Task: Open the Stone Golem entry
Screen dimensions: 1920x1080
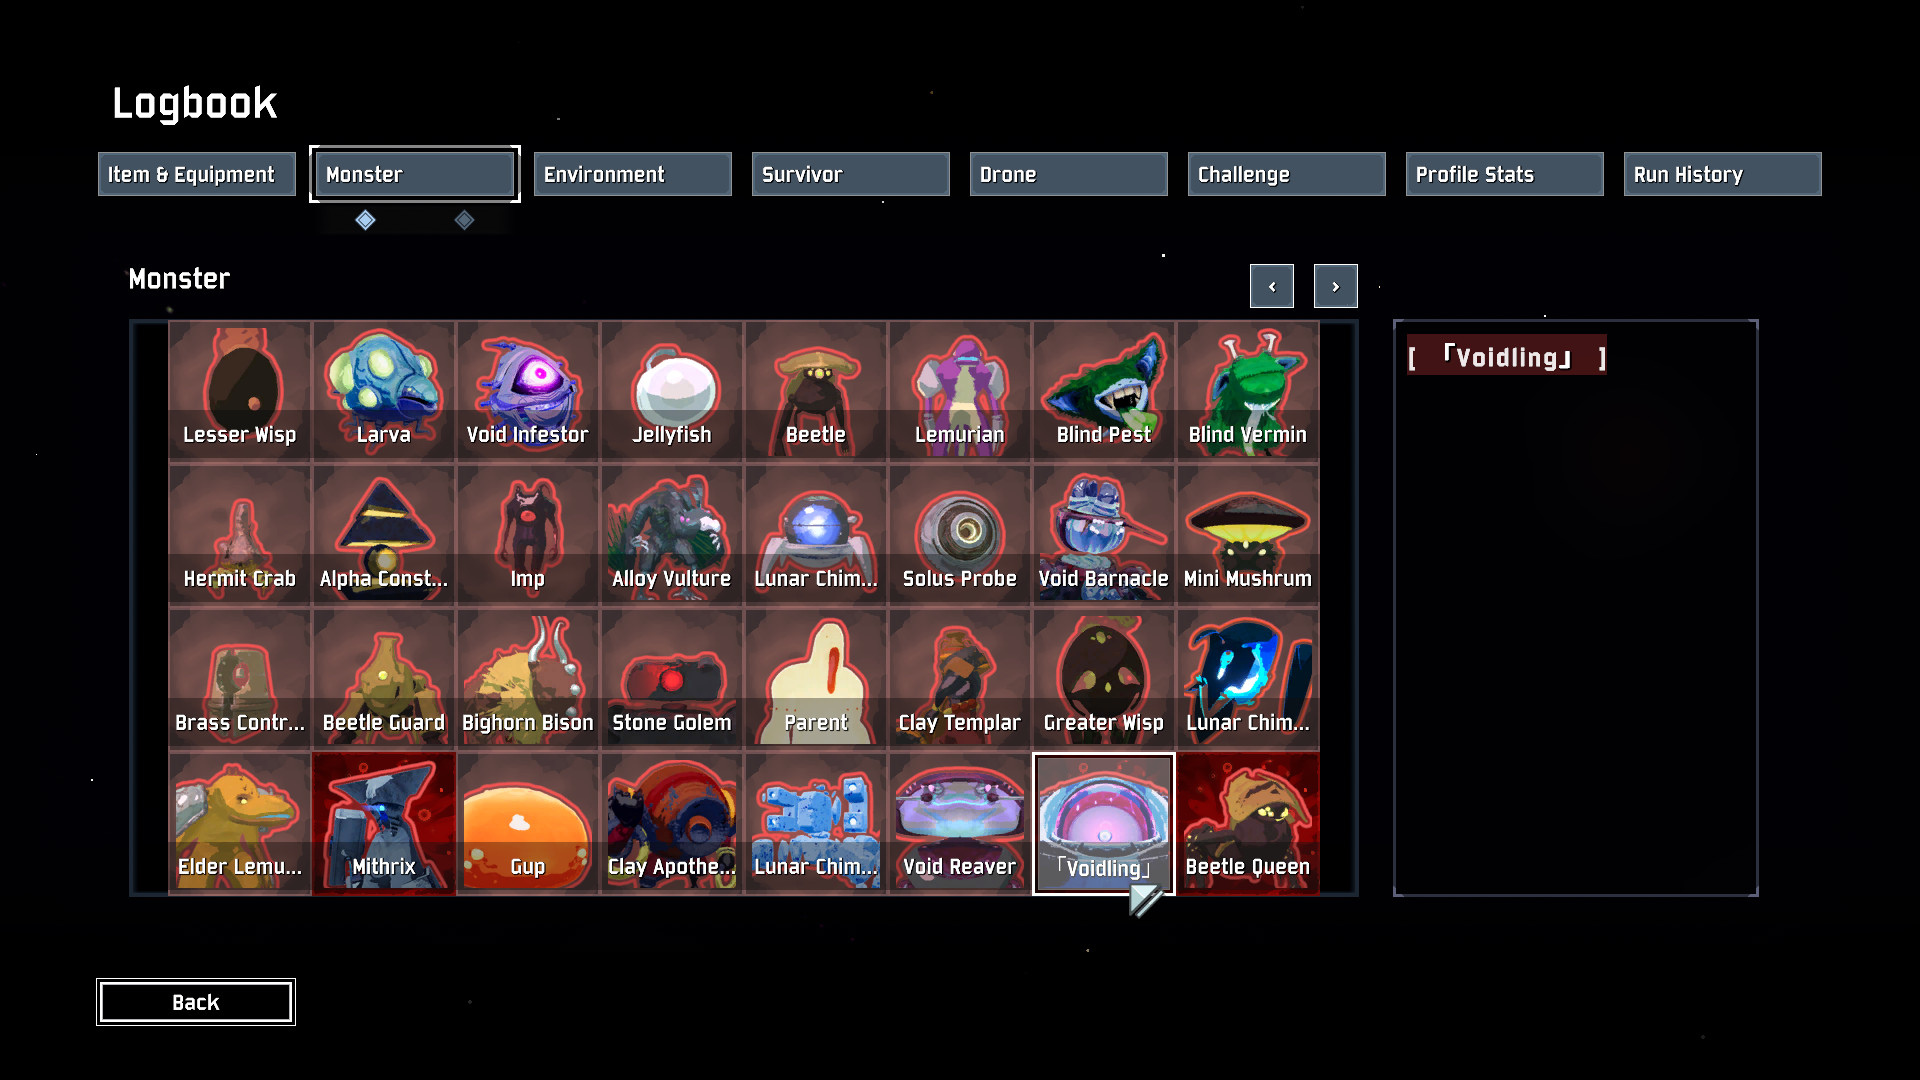Action: tap(672, 679)
